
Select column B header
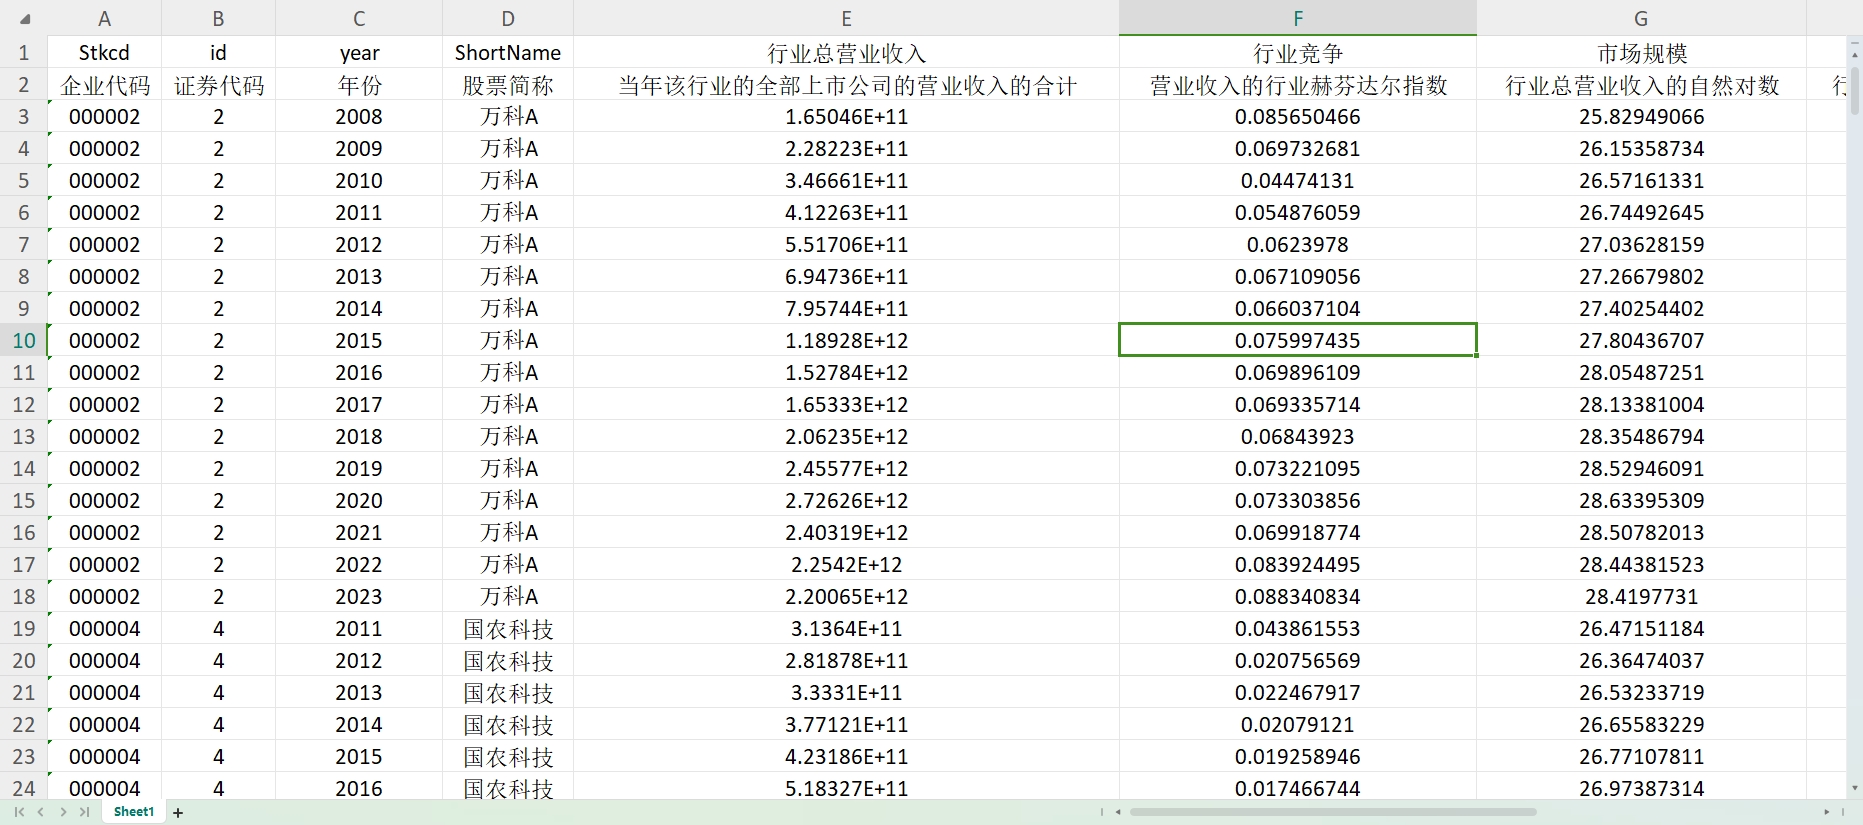pyautogui.click(x=218, y=18)
